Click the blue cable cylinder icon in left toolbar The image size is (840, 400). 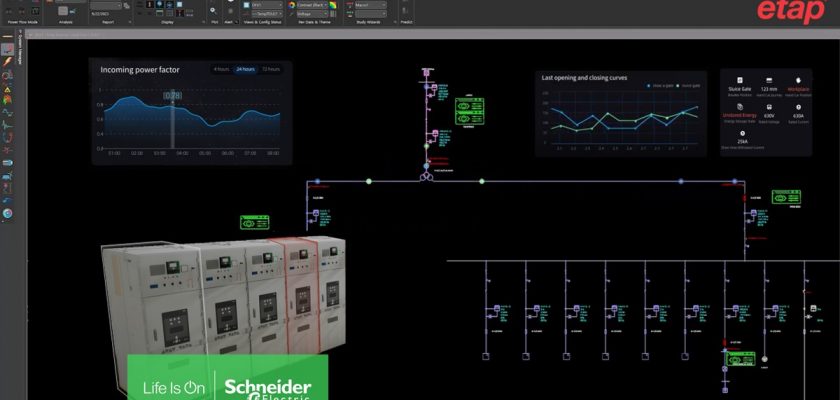pos(8,163)
